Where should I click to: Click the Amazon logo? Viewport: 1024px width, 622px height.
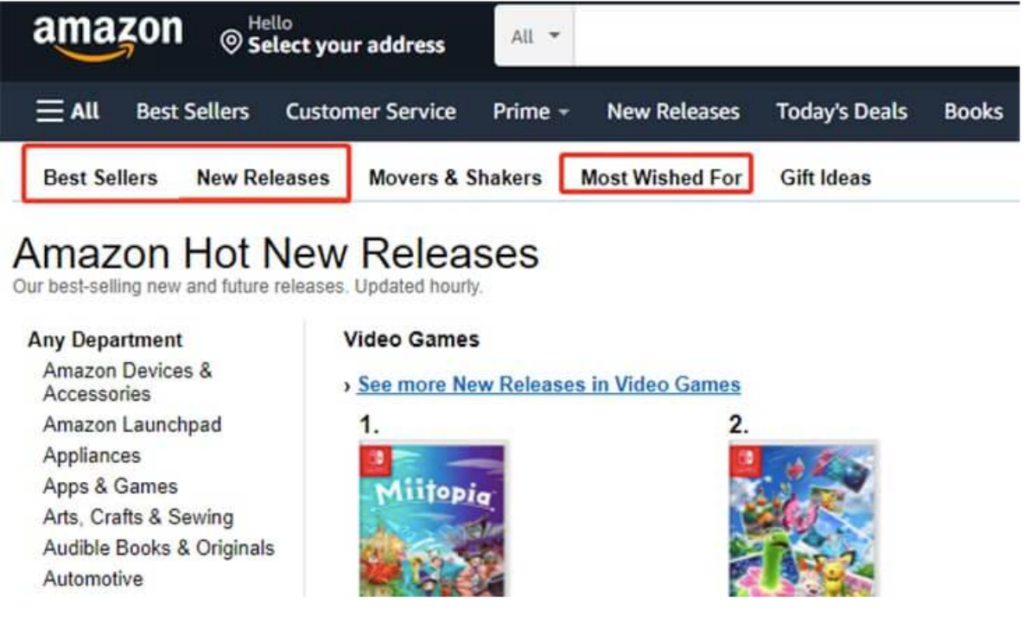[108, 38]
